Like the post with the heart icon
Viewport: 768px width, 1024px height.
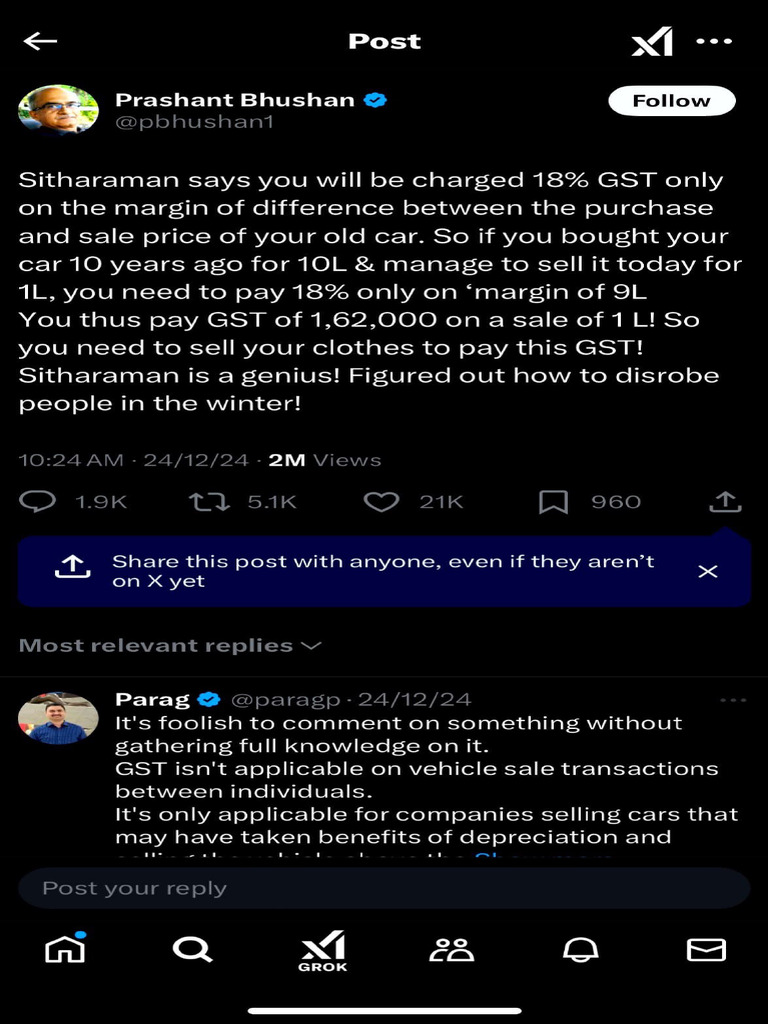[x=381, y=502]
